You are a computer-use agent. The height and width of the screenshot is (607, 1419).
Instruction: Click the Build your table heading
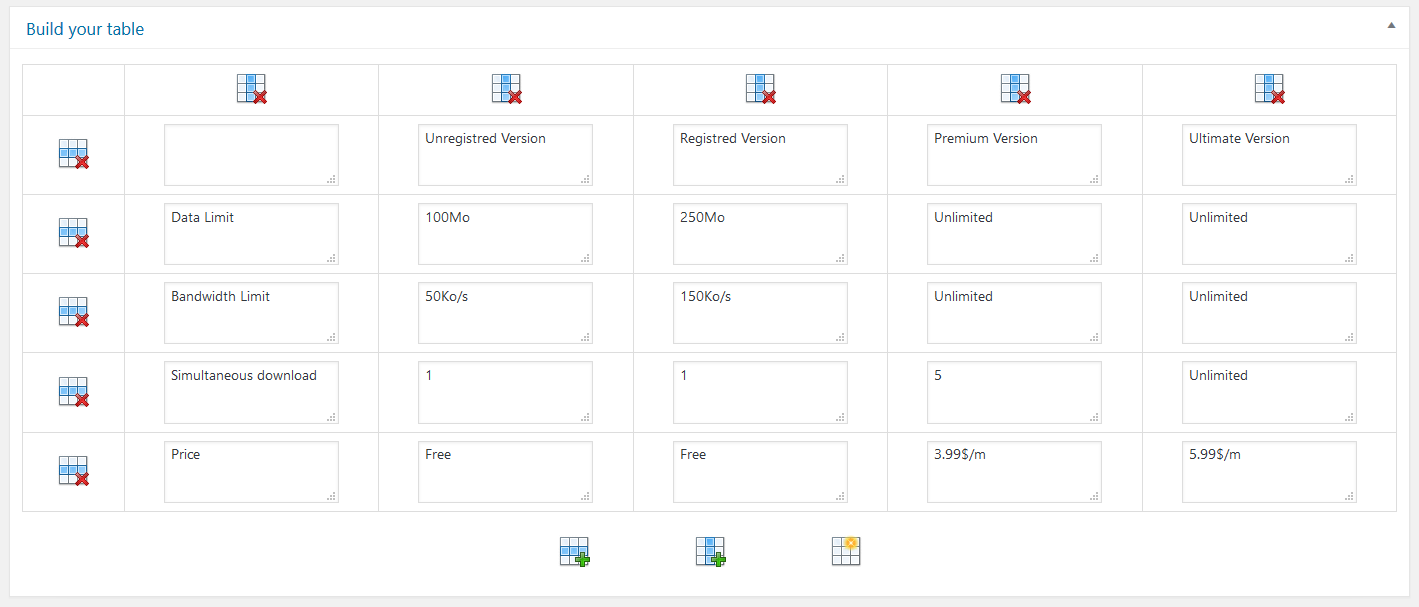(85, 29)
